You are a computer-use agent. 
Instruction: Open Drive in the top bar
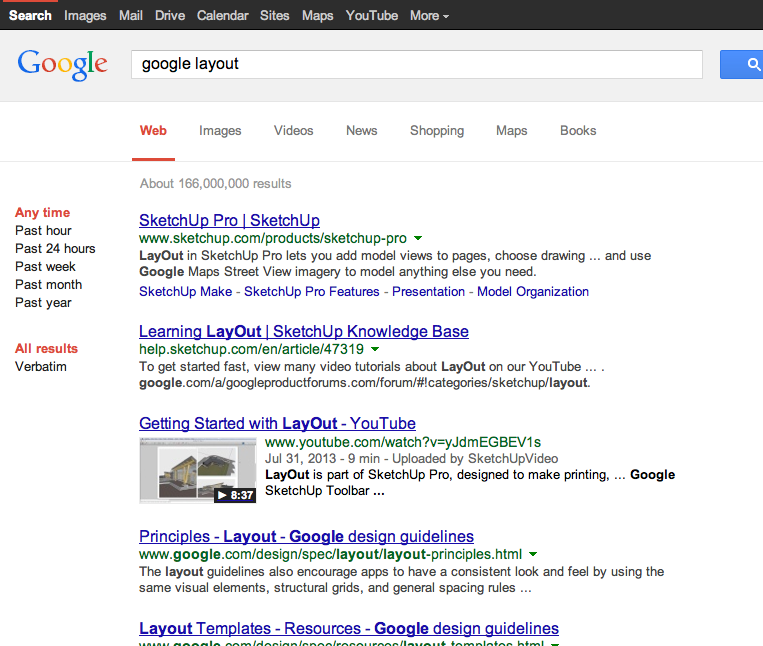(x=170, y=16)
